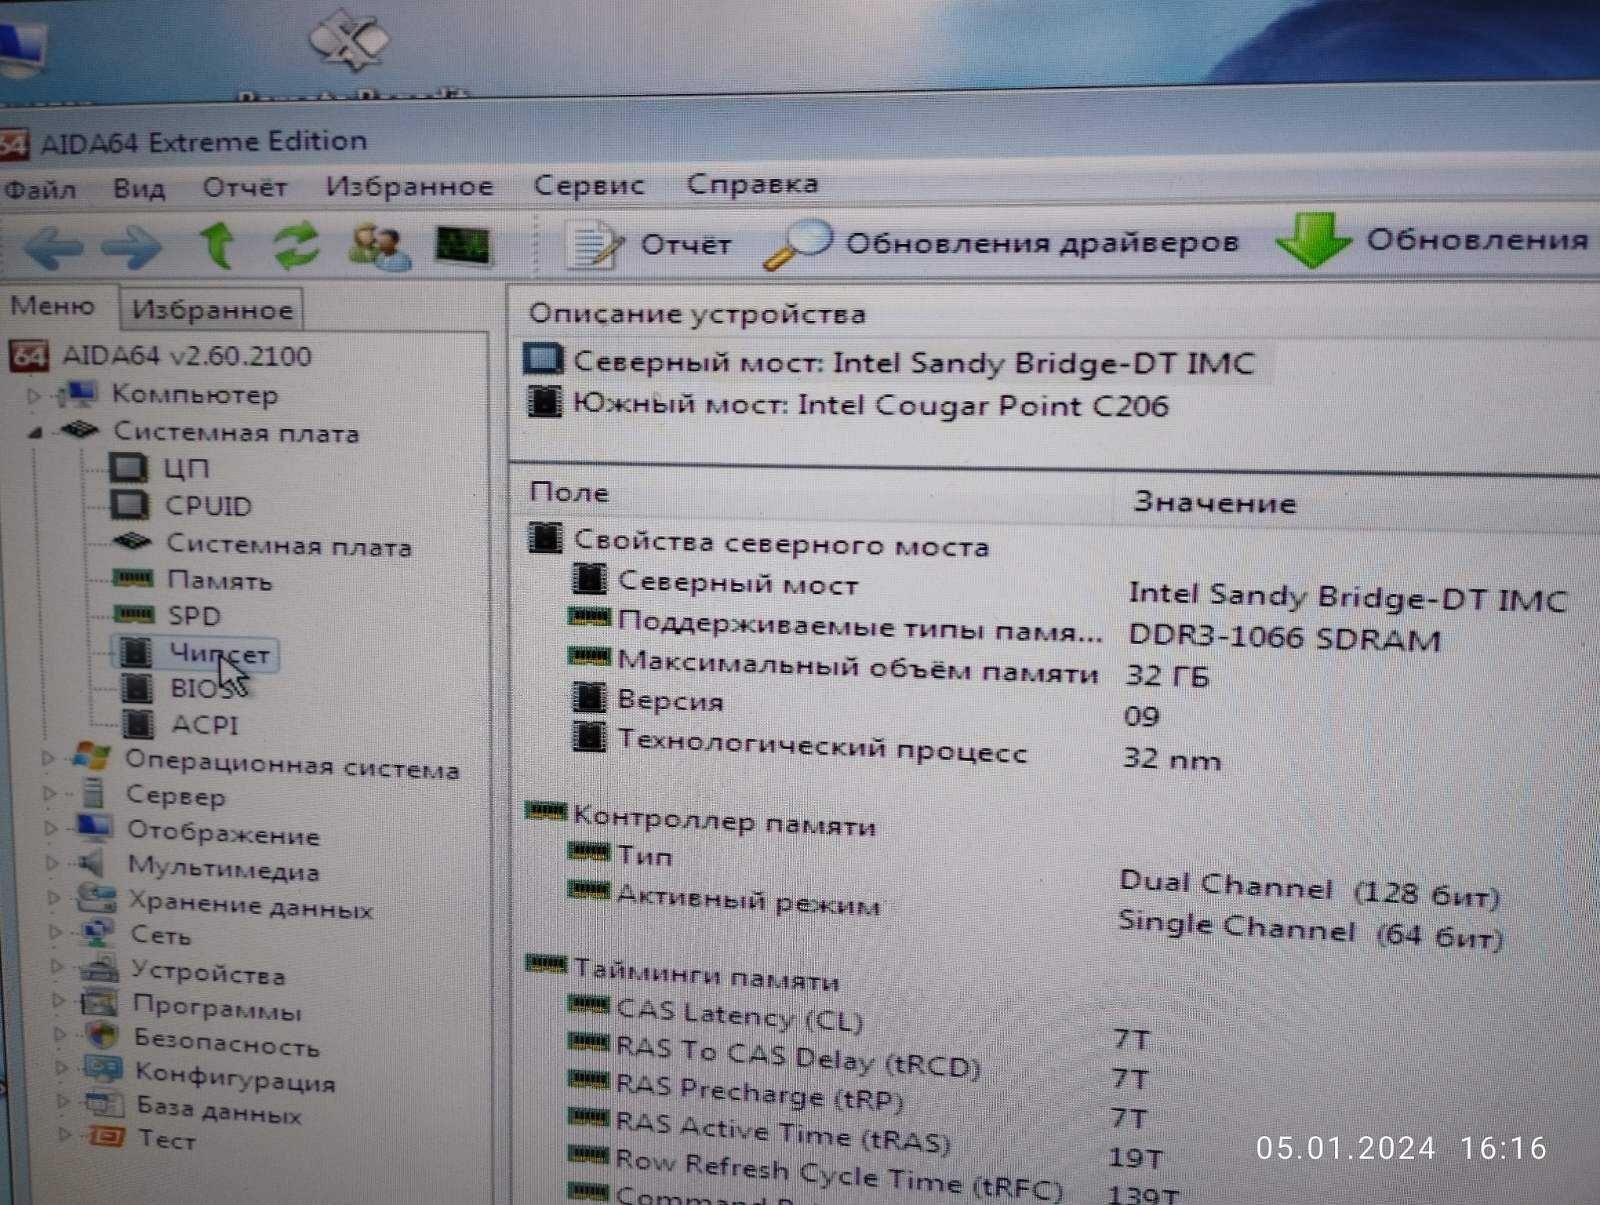The height and width of the screenshot is (1205, 1600).
Task: Open Обновления драйверов in toolbar
Action: (1002, 243)
